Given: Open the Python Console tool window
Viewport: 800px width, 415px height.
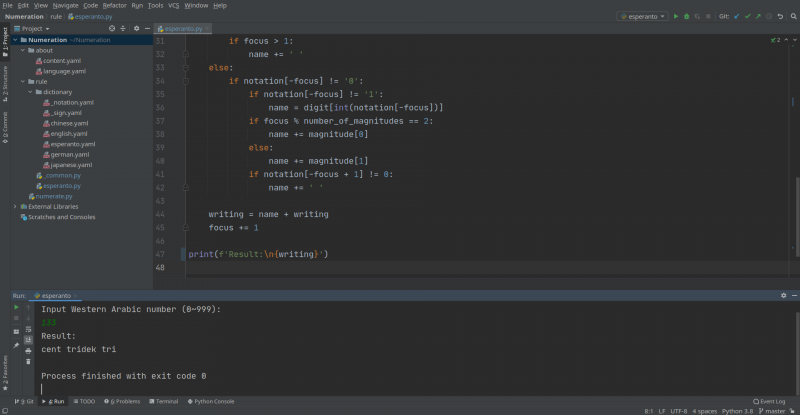Looking at the screenshot, I should [211, 402].
